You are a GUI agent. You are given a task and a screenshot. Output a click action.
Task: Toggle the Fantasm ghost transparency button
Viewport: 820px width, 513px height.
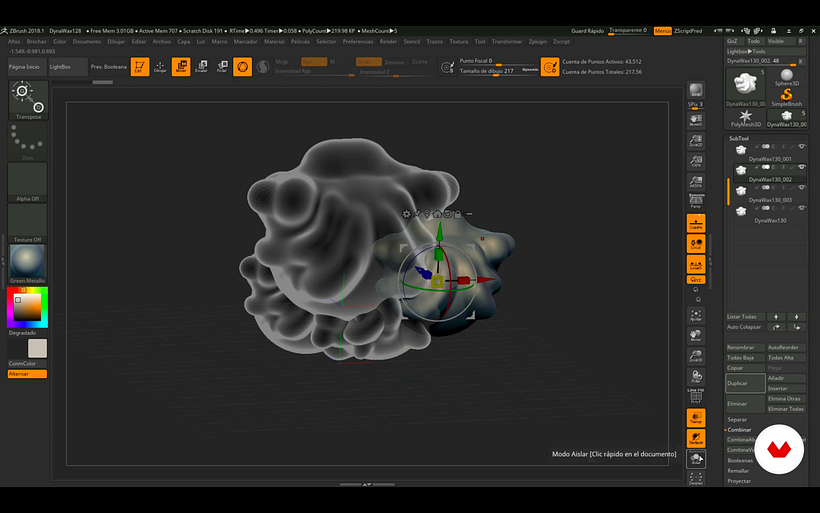coord(696,438)
